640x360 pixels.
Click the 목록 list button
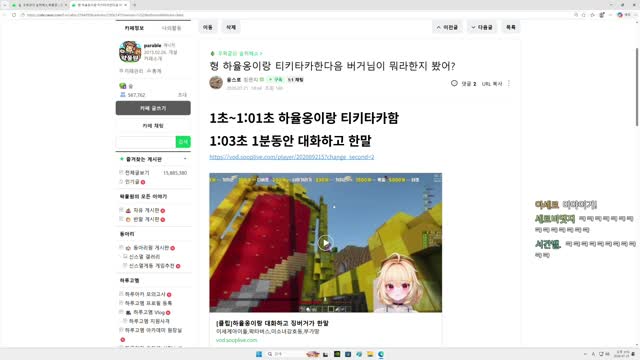[511, 27]
